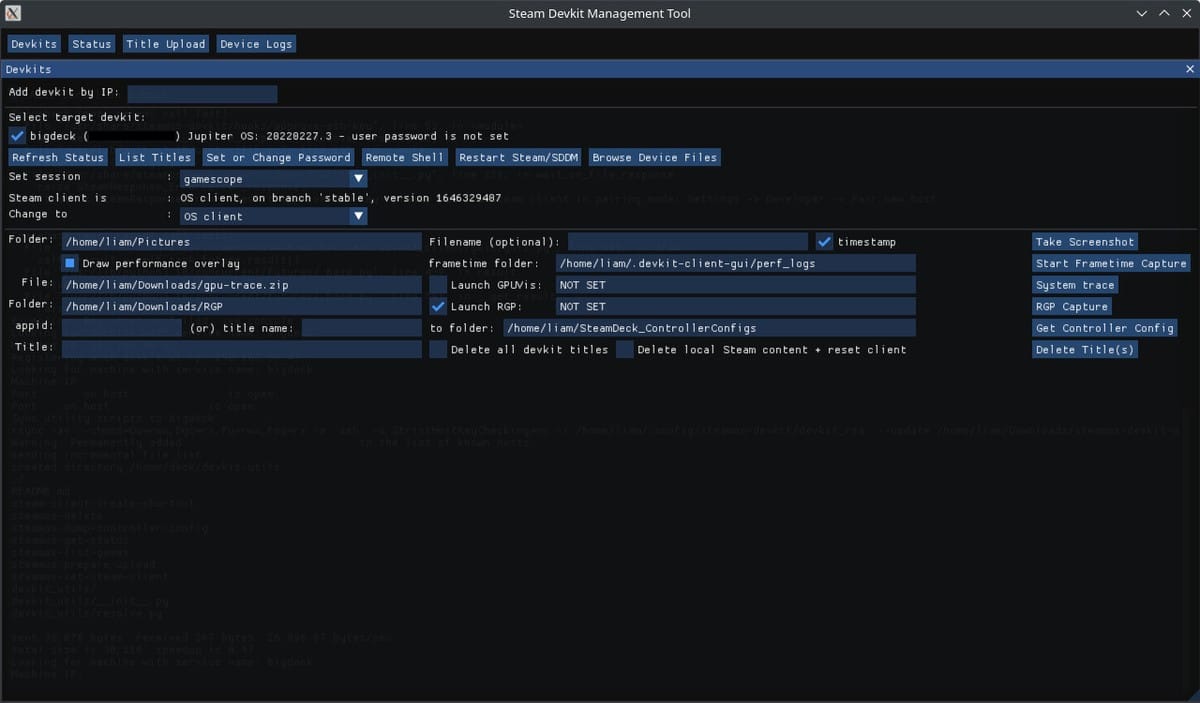Click Restart Steam/SDDM
The height and width of the screenshot is (703, 1200).
pos(518,157)
